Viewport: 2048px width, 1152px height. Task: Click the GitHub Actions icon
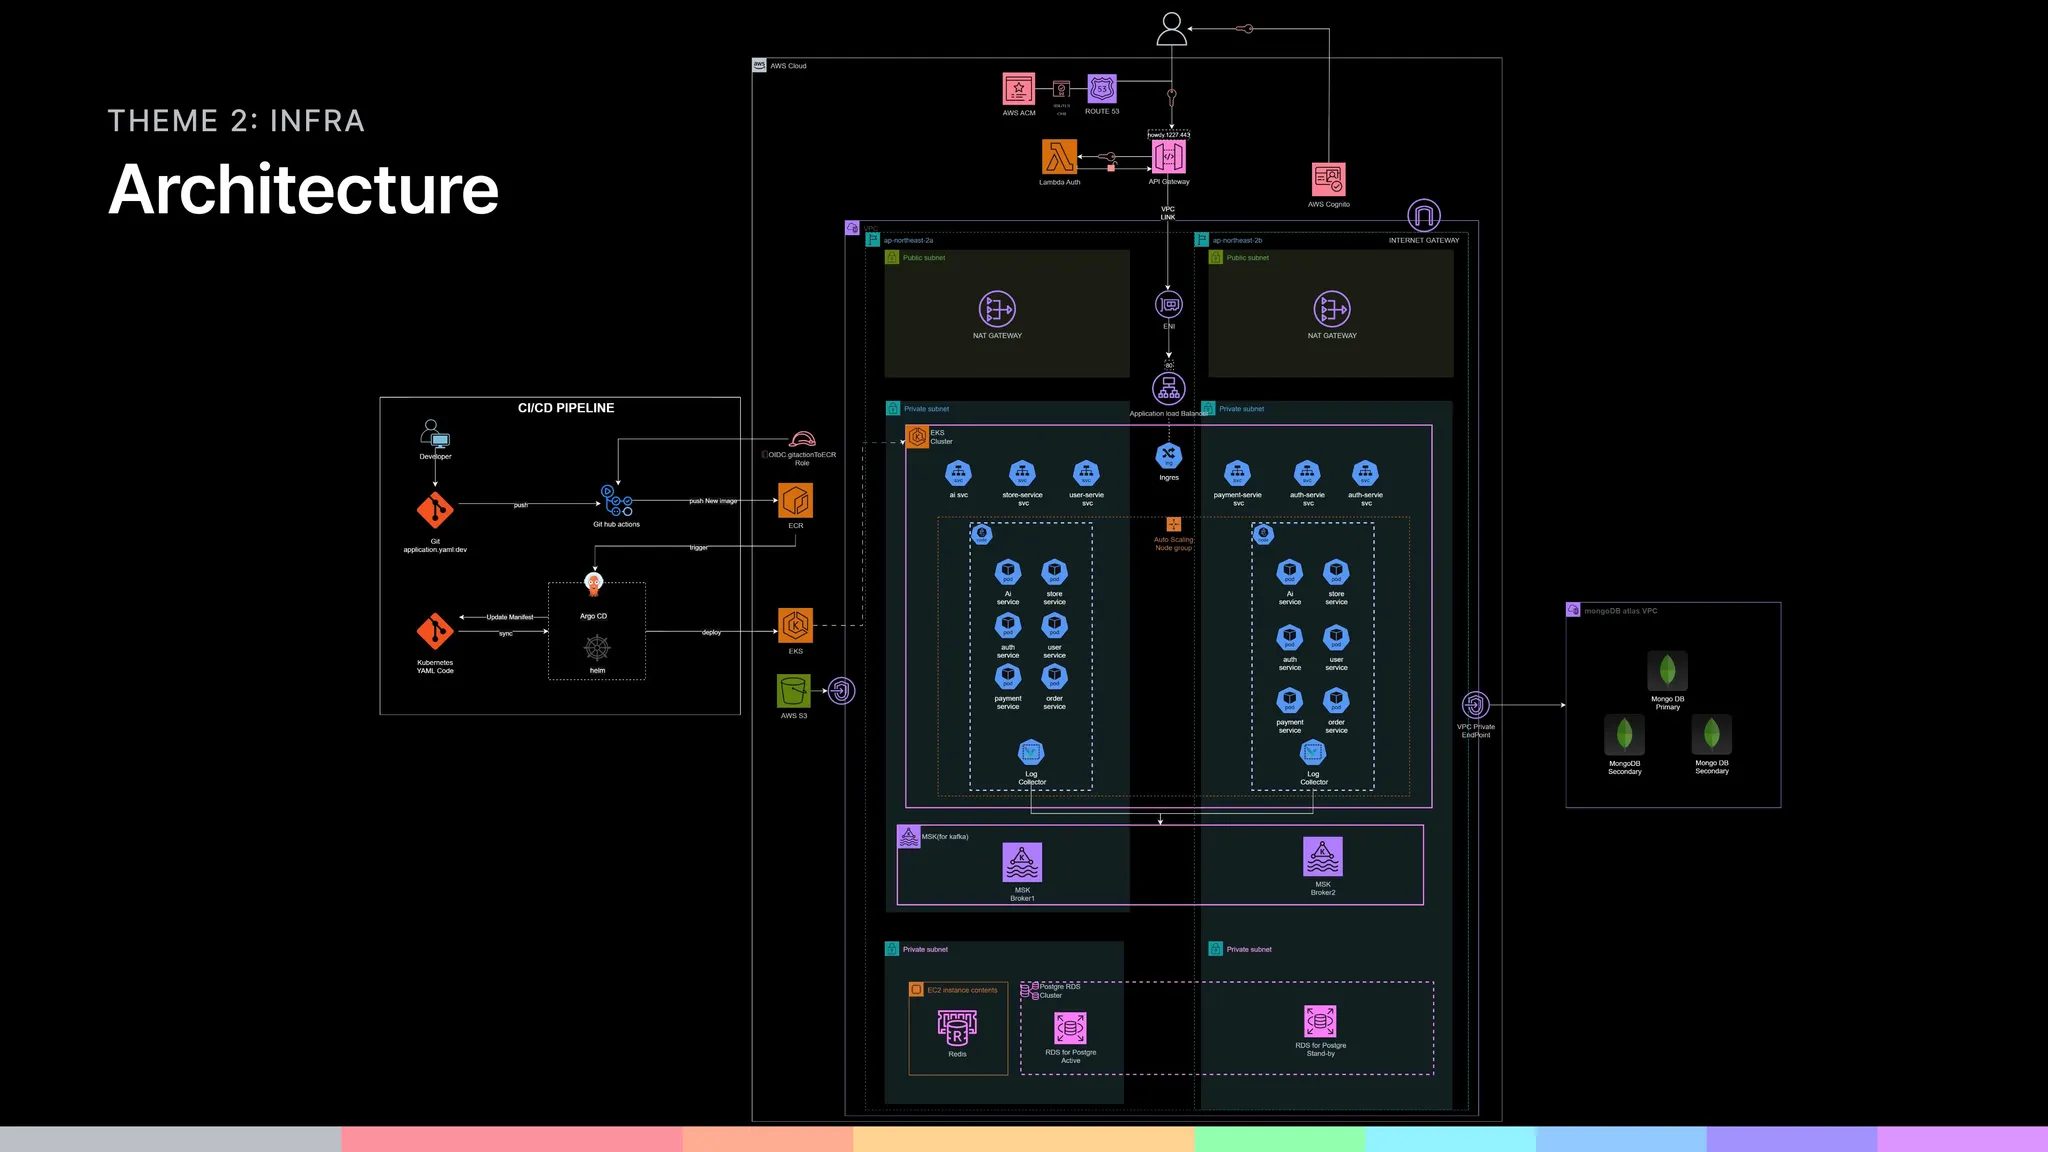616,500
